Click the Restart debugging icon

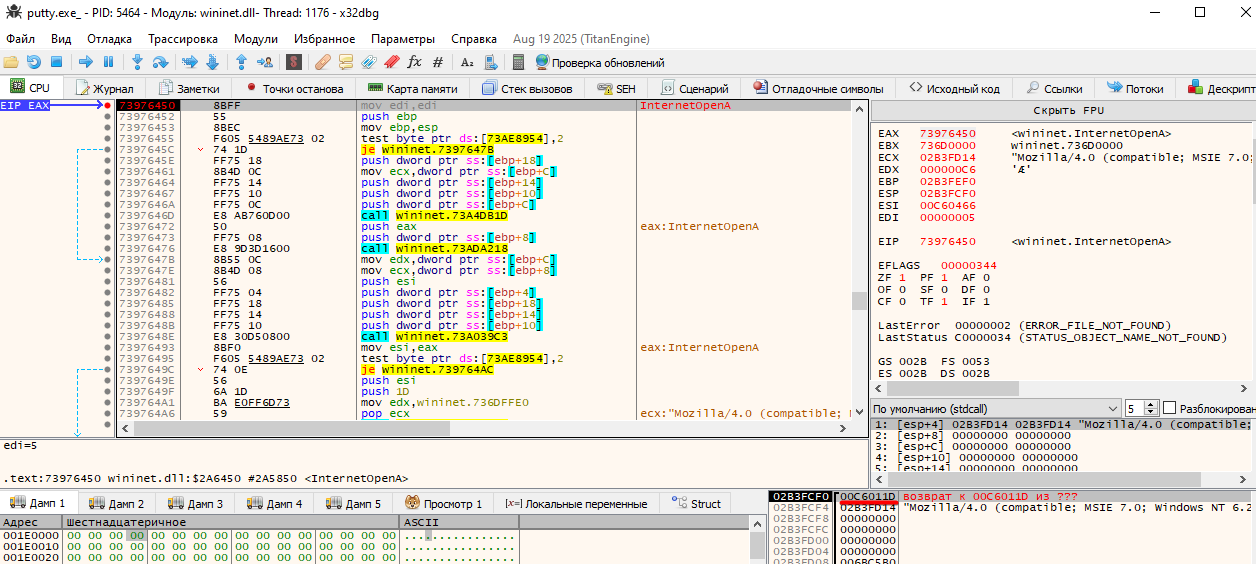(35, 62)
